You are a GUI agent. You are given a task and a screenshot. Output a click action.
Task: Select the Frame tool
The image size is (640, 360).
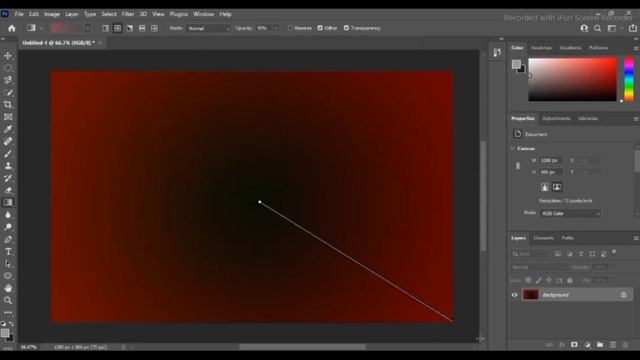[8, 117]
